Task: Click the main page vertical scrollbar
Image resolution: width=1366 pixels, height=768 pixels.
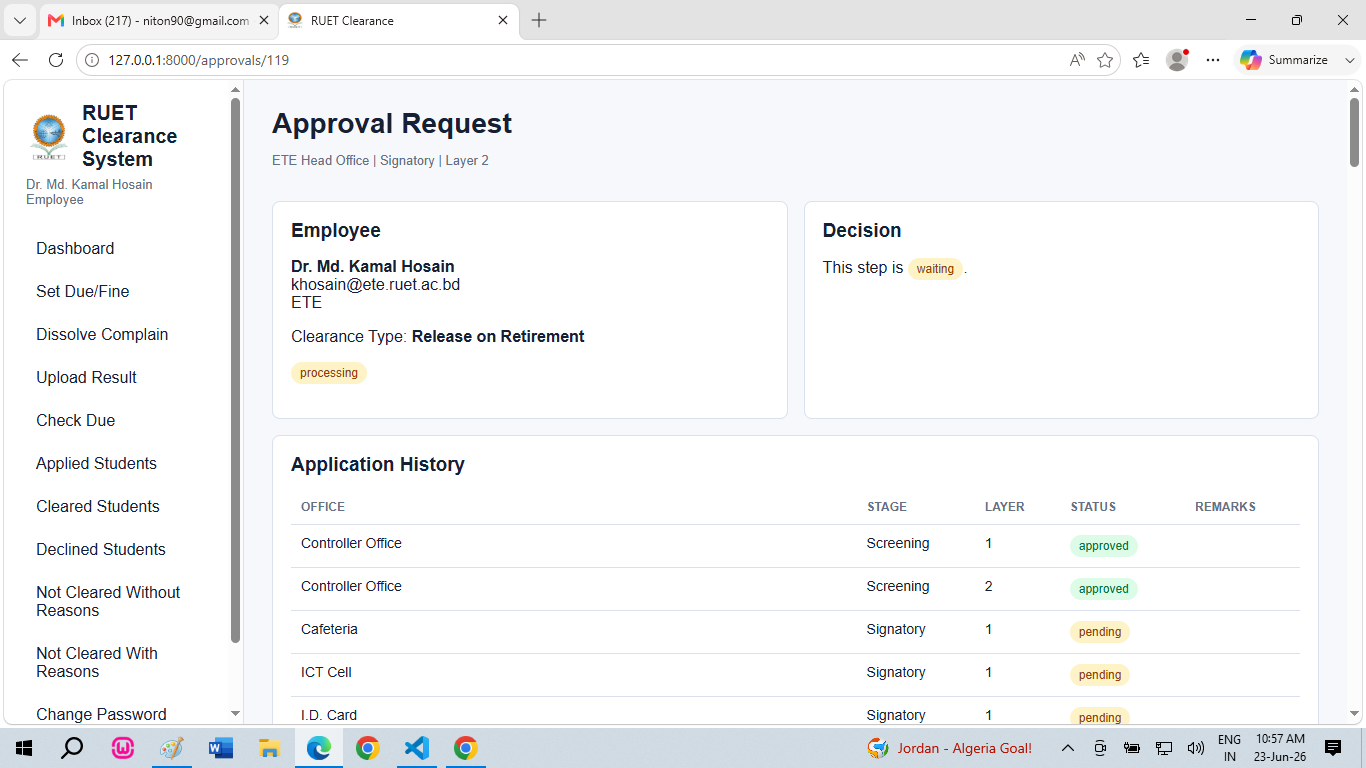Action: tap(1355, 132)
